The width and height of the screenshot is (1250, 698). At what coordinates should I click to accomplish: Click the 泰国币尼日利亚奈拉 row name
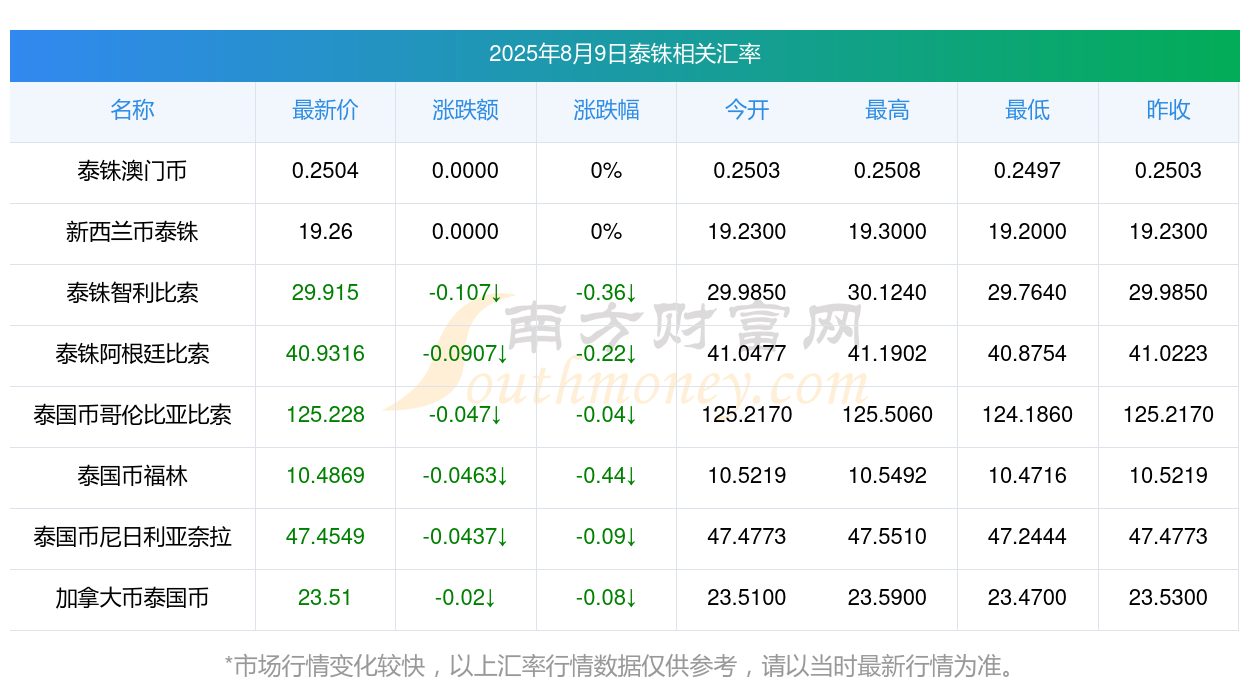pyautogui.click(x=132, y=537)
